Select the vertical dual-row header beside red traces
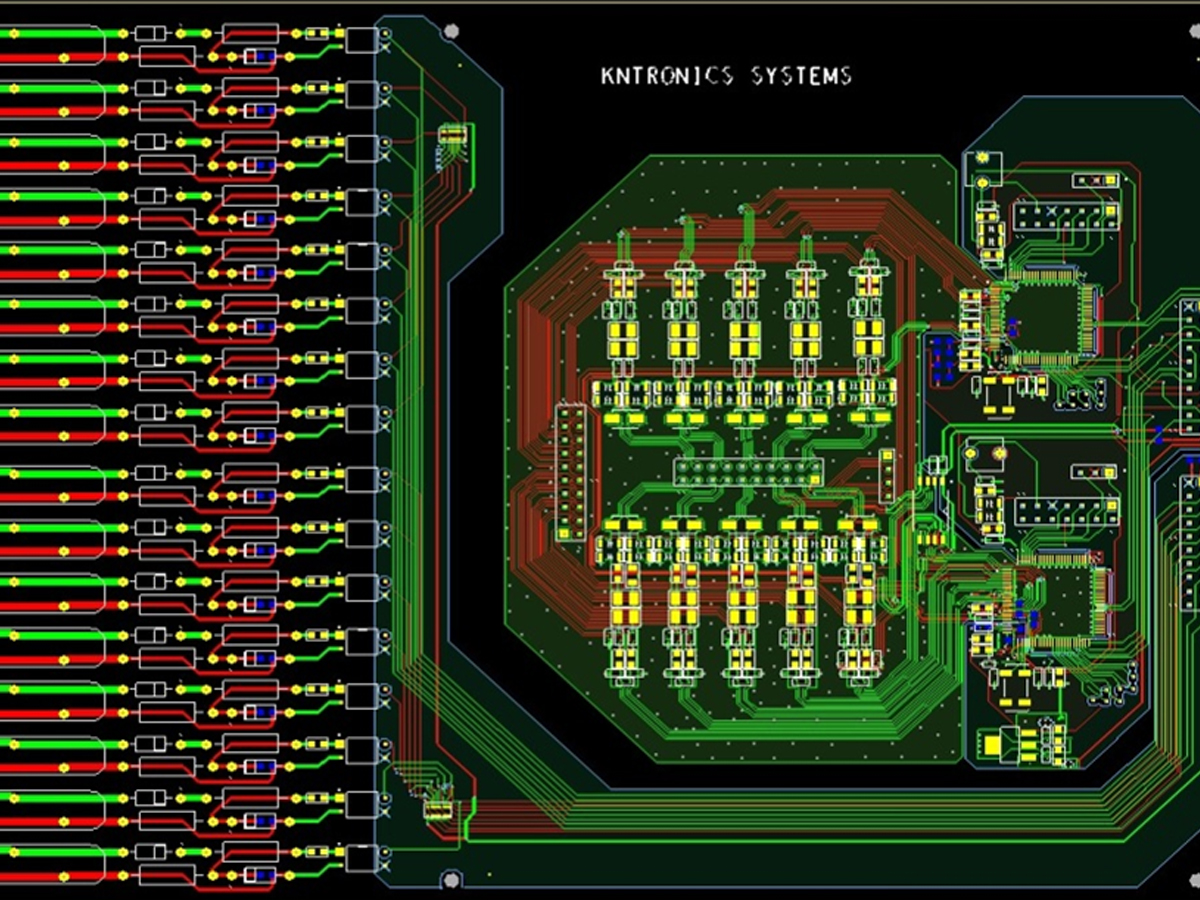This screenshot has width=1200, height=900. click(x=571, y=472)
